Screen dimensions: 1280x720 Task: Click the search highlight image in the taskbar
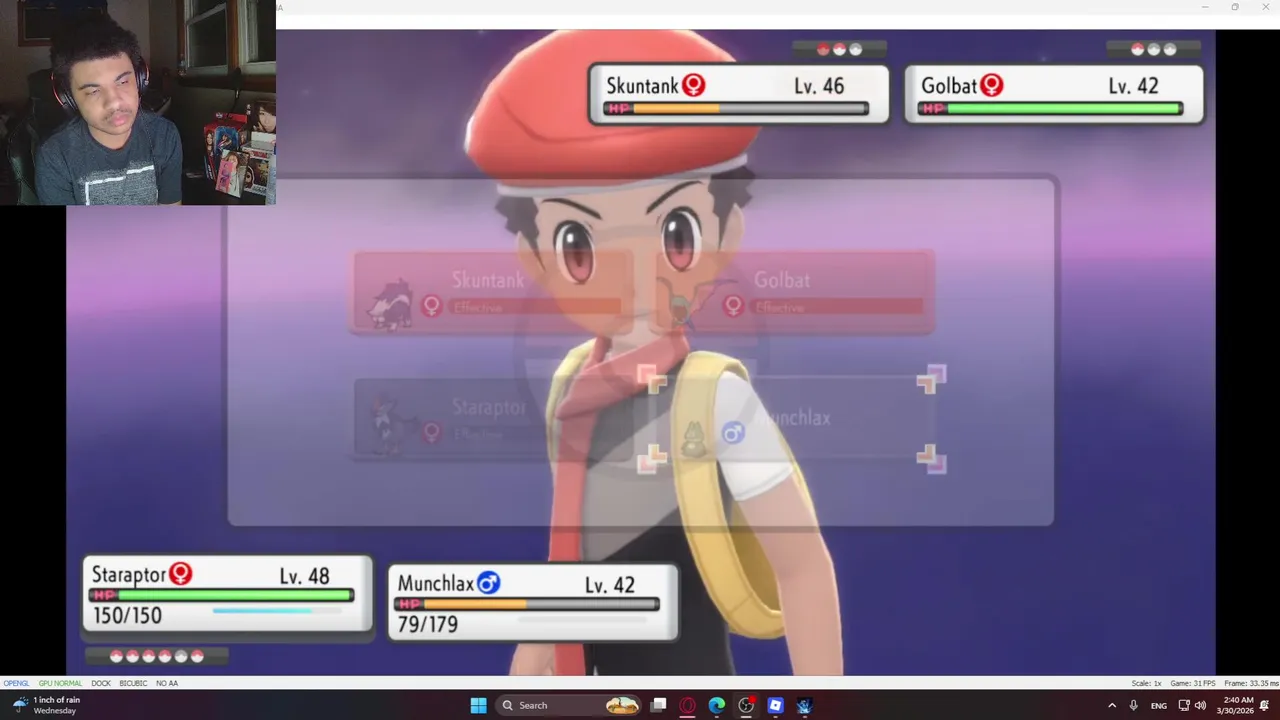[x=622, y=705]
